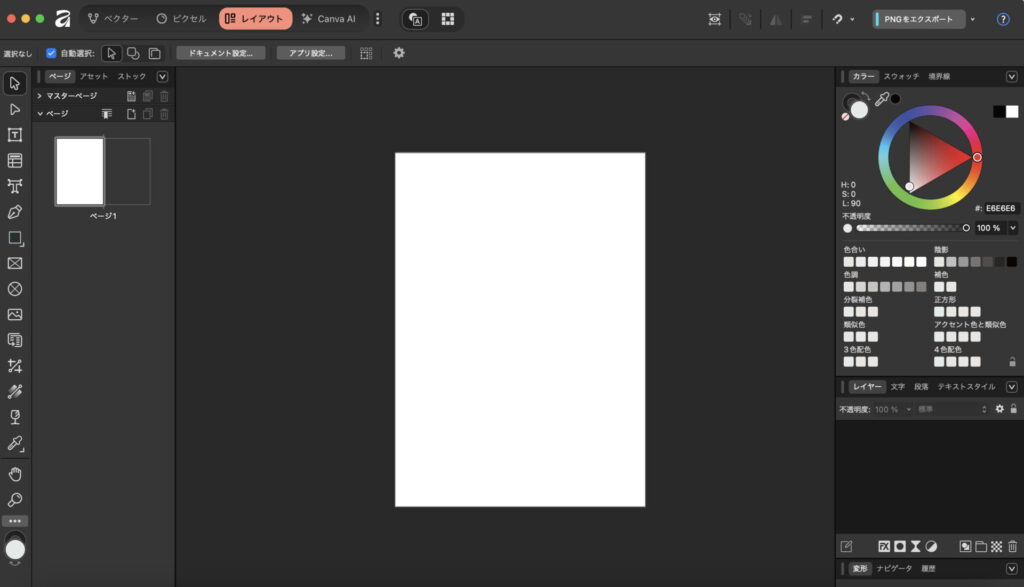The image size is (1024, 587).
Task: Toggle the lock icon in the Layers panel
Action: click(1013, 409)
